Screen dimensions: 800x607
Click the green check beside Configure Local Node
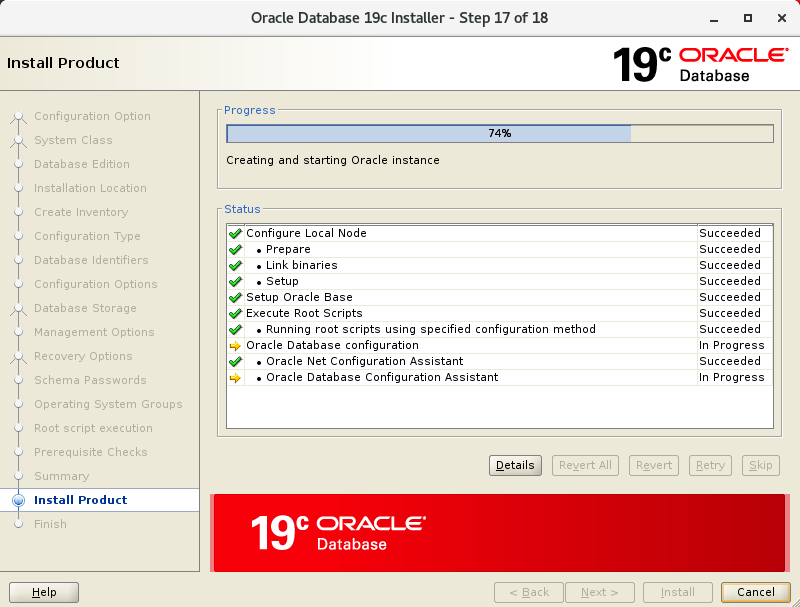click(x=235, y=234)
